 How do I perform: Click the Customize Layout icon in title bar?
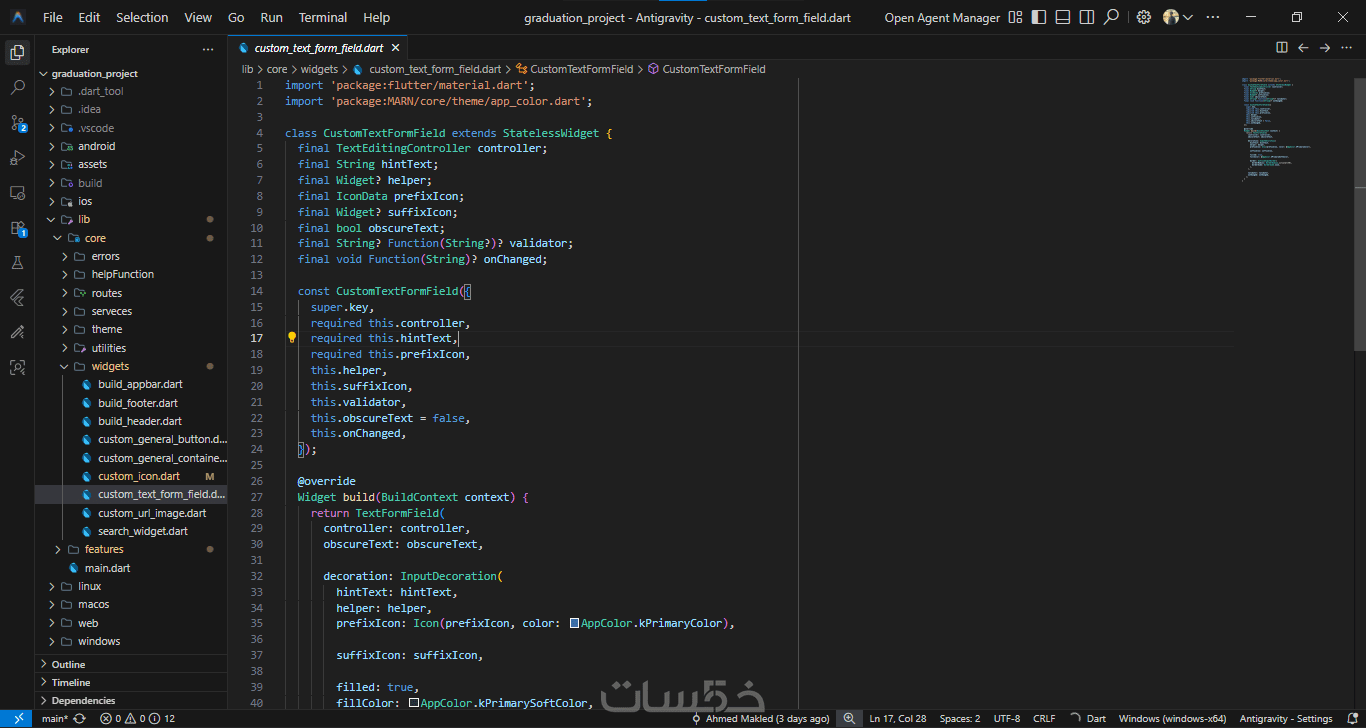pos(1016,17)
